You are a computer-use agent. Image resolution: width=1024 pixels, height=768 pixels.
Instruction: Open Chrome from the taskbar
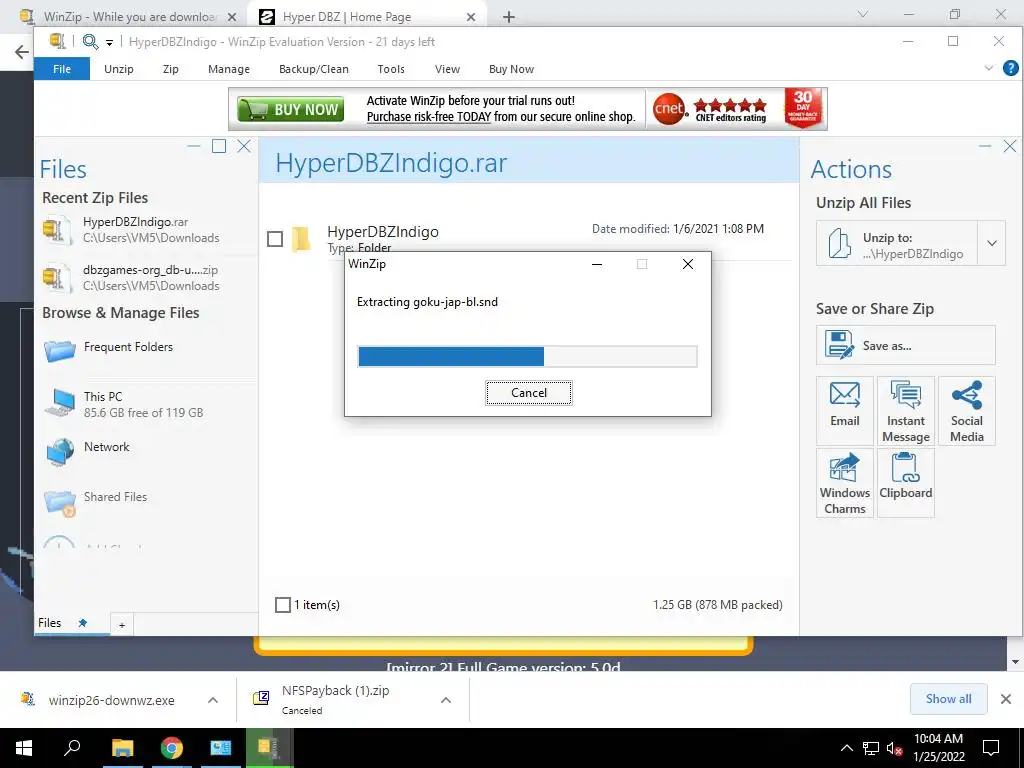(x=172, y=748)
